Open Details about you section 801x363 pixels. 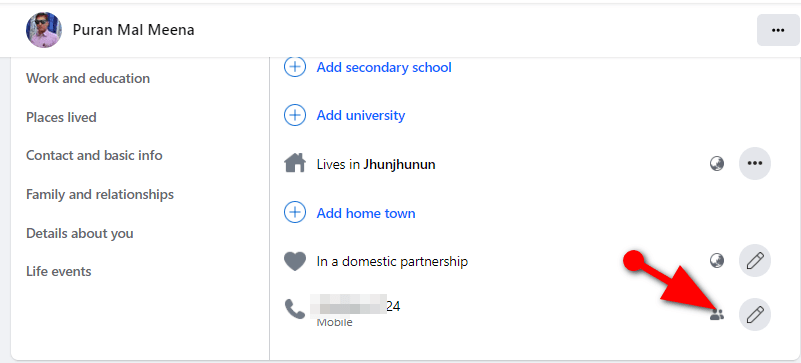pos(80,233)
